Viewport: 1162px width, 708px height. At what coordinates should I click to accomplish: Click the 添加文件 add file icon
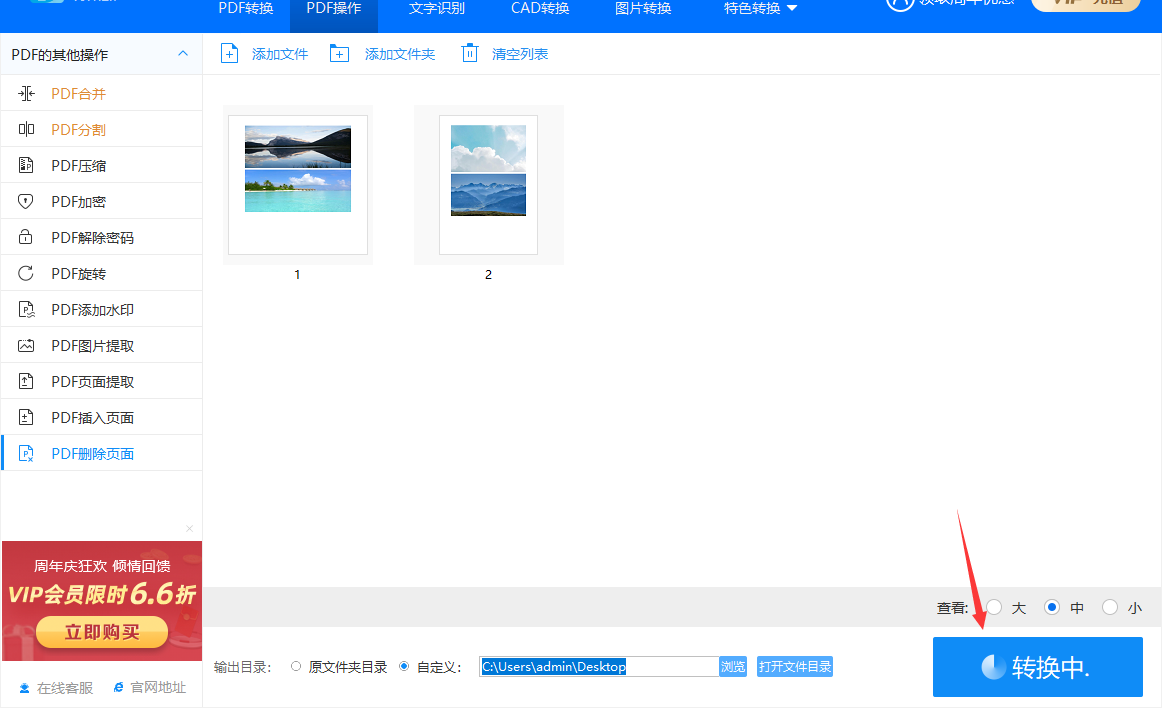(230, 53)
